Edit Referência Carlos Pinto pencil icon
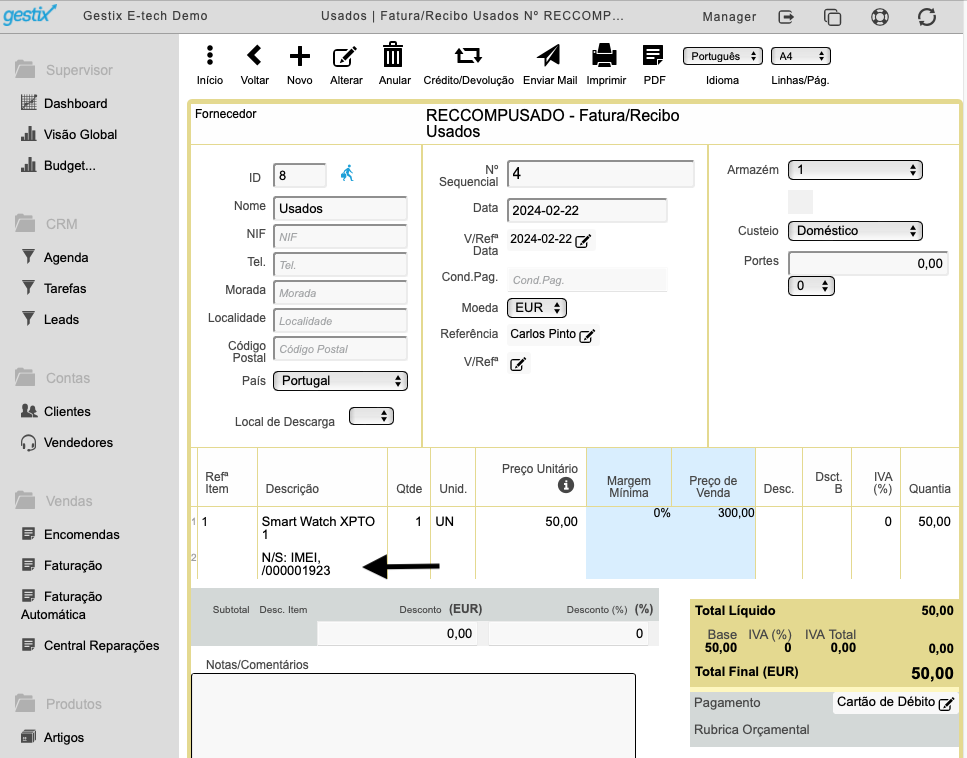Image resolution: width=967 pixels, height=758 pixels. (587, 336)
